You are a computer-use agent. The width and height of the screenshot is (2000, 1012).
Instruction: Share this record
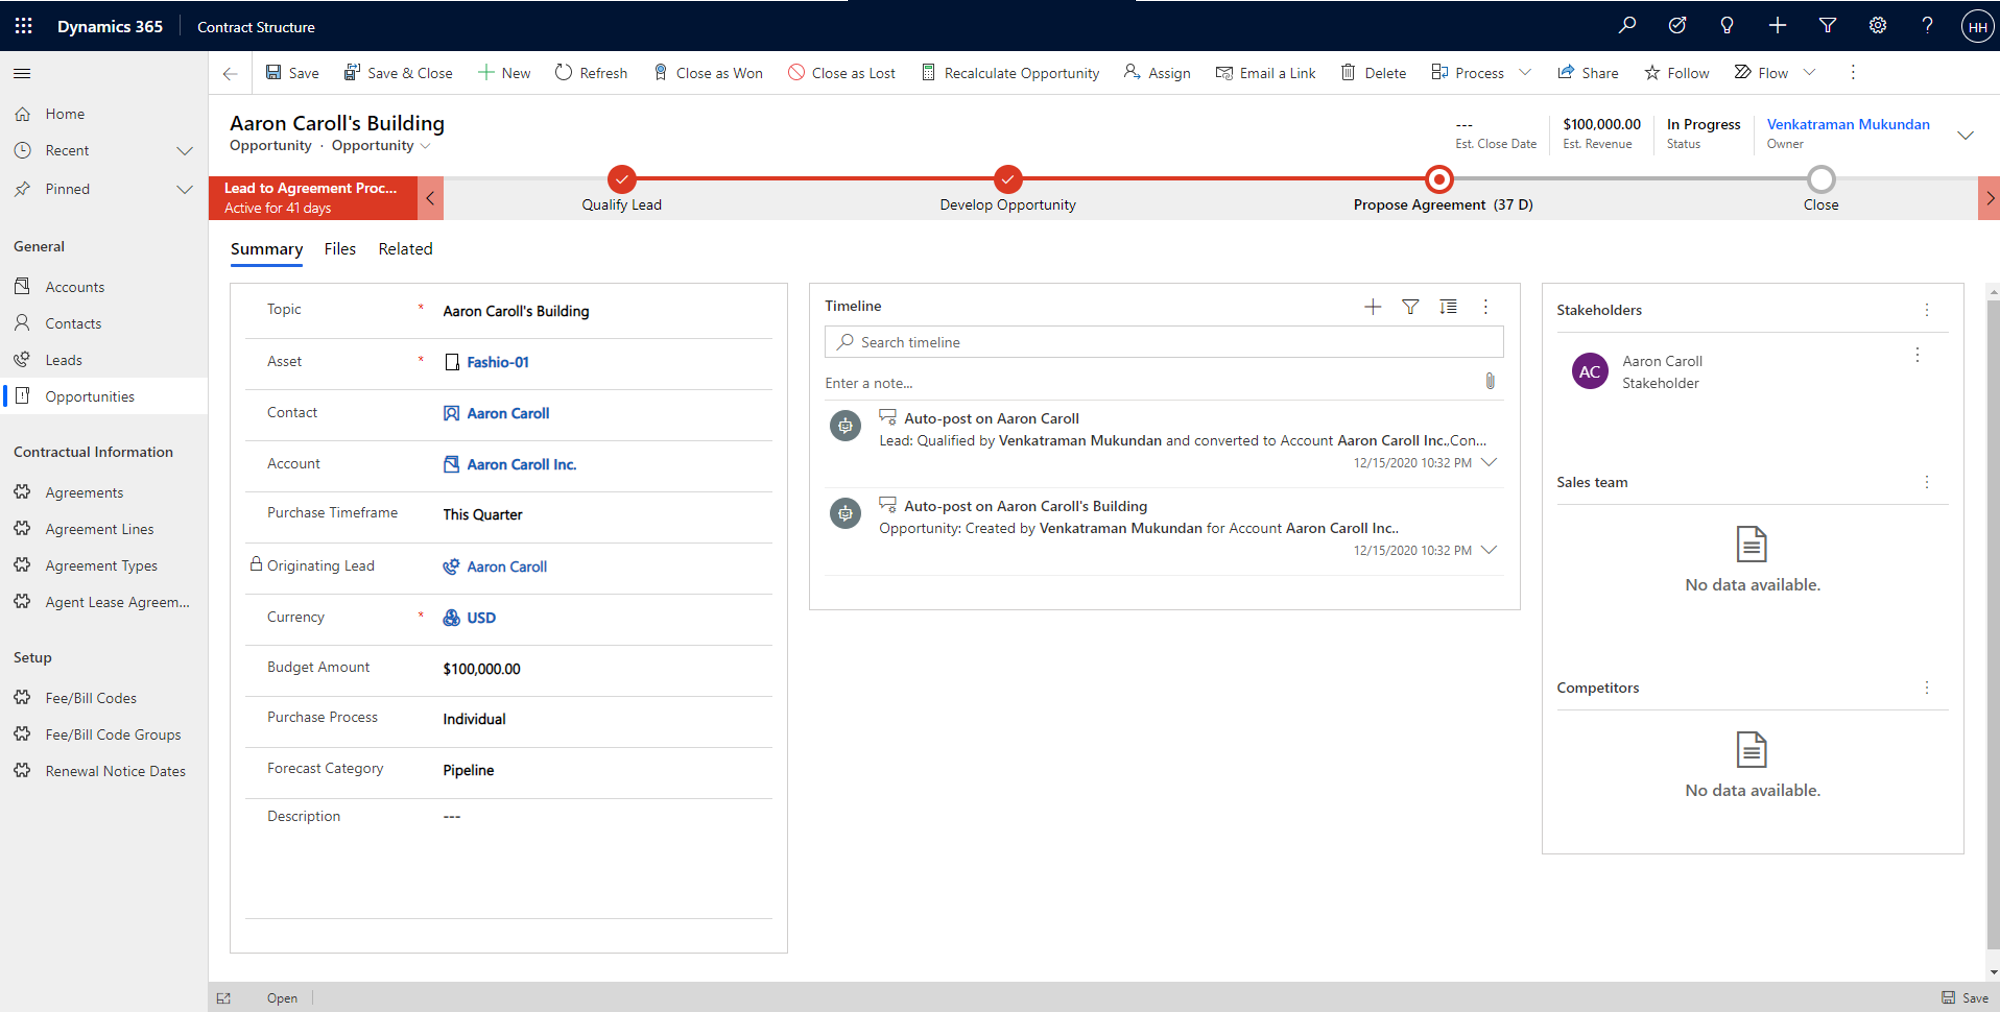click(1588, 73)
